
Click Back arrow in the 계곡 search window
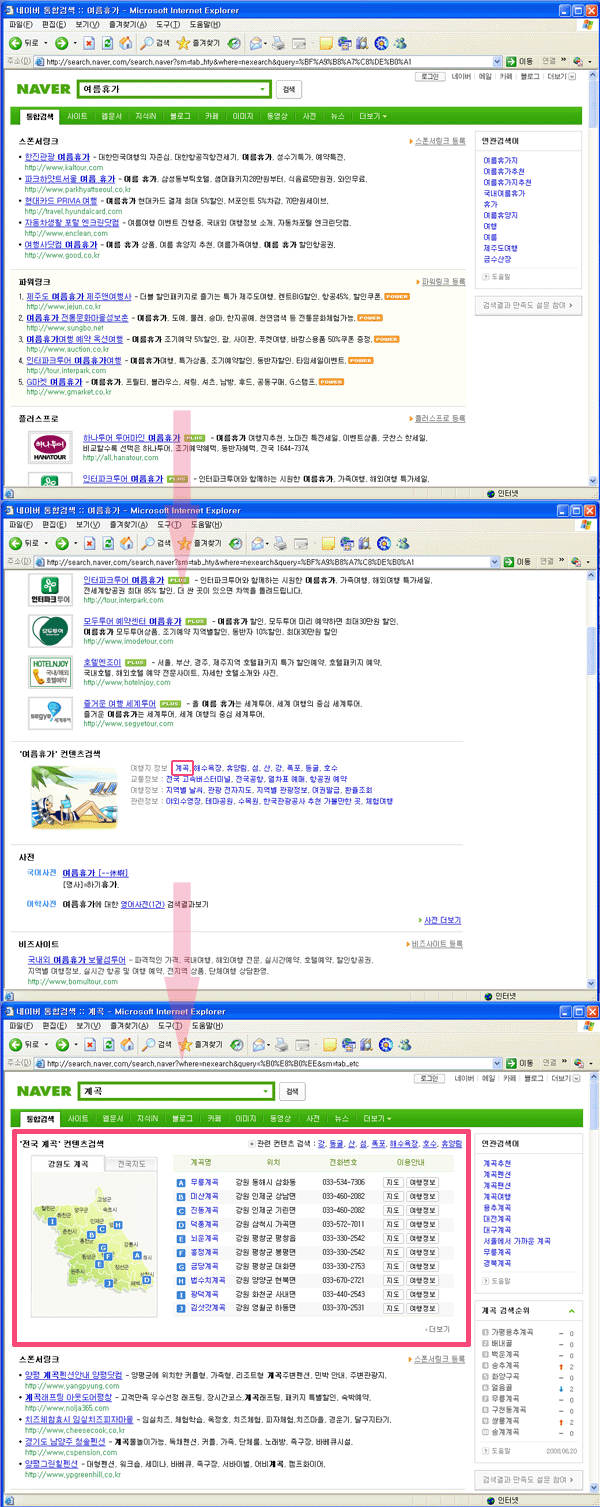16,1044
